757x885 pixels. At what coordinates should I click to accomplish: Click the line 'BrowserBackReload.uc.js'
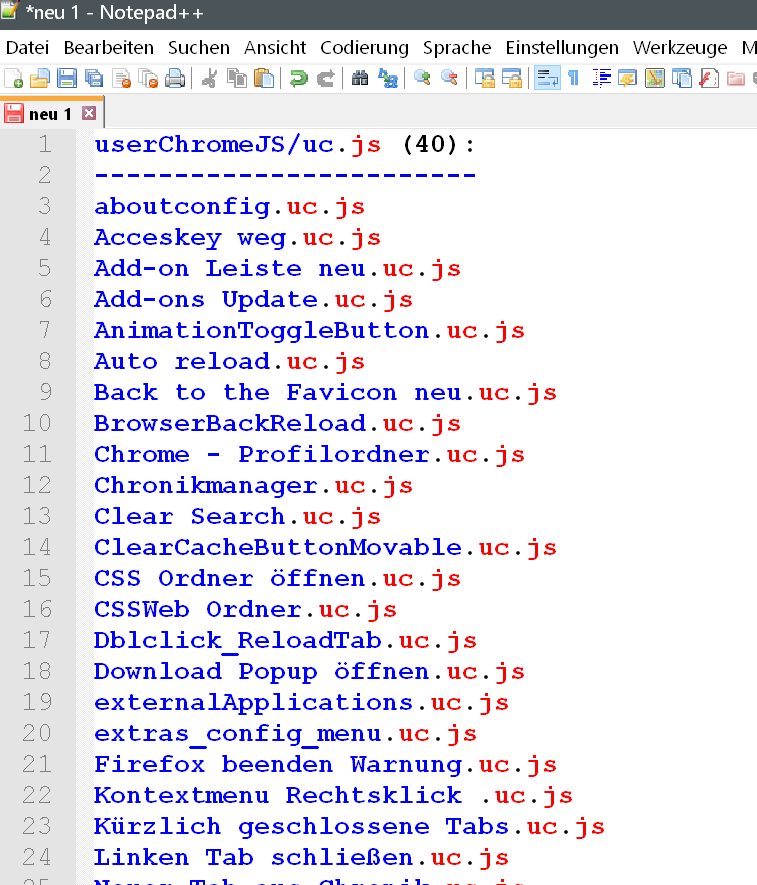pyautogui.click(x=277, y=424)
